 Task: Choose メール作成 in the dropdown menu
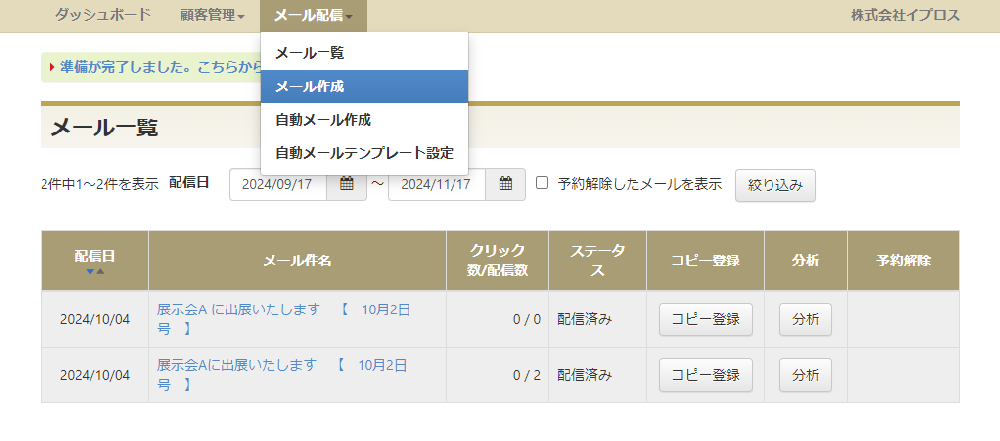(309, 86)
